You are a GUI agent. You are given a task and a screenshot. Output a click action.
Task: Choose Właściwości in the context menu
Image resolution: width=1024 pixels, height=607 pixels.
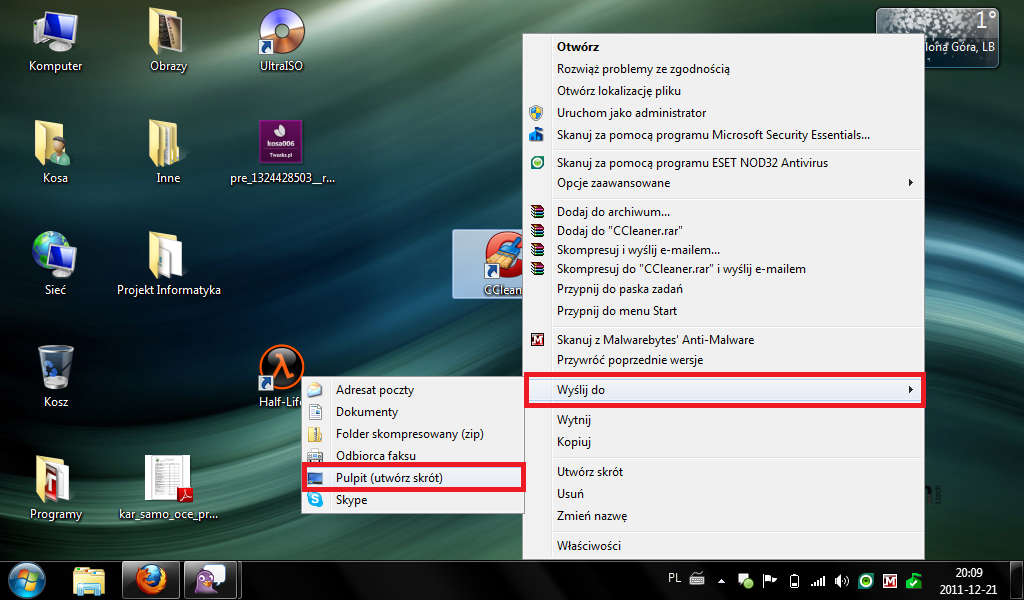tap(724, 546)
